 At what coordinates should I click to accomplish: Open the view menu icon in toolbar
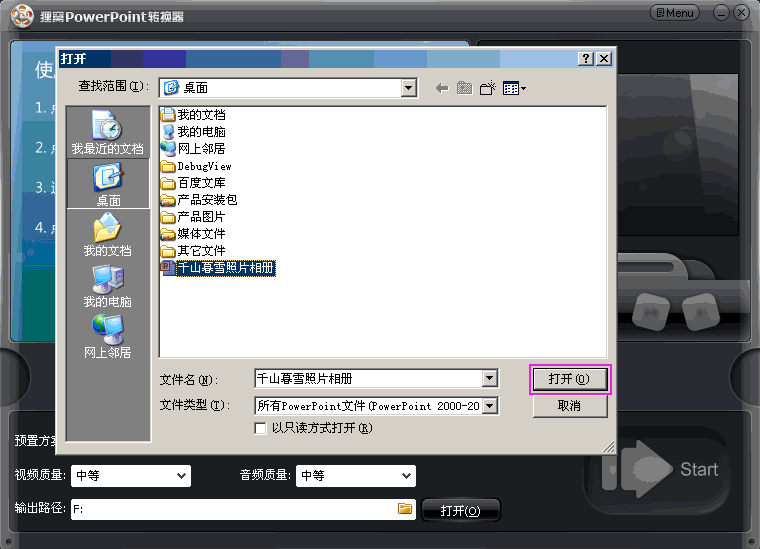click(514, 88)
